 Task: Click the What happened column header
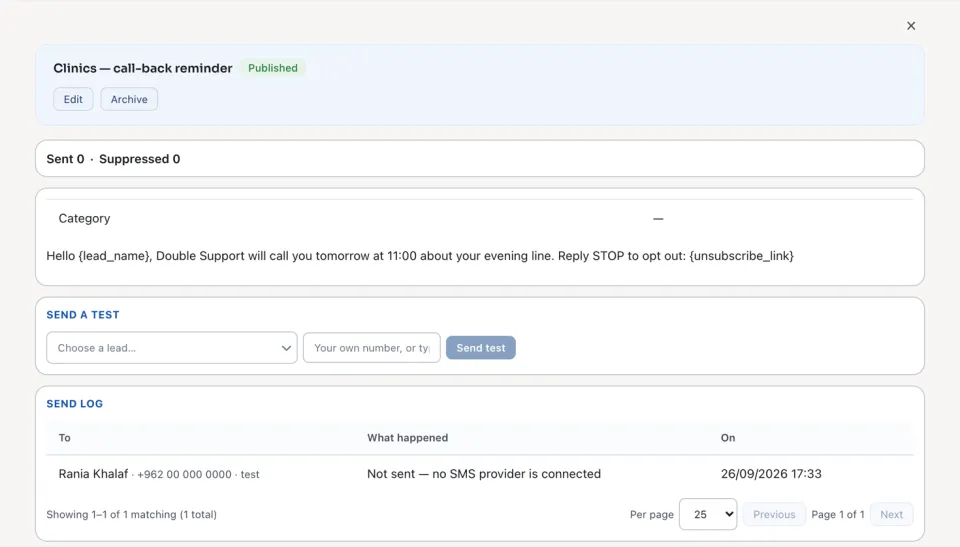(408, 438)
